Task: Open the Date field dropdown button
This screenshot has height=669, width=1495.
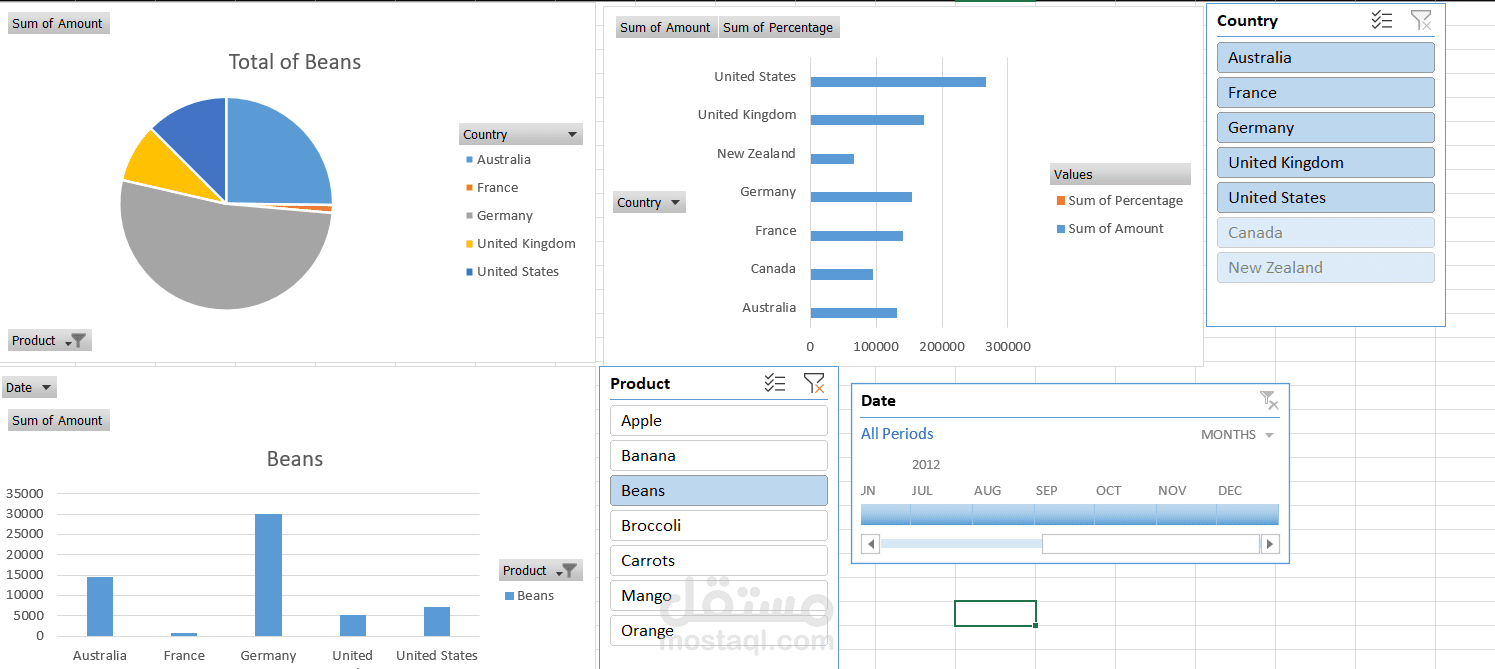Action: (29, 387)
